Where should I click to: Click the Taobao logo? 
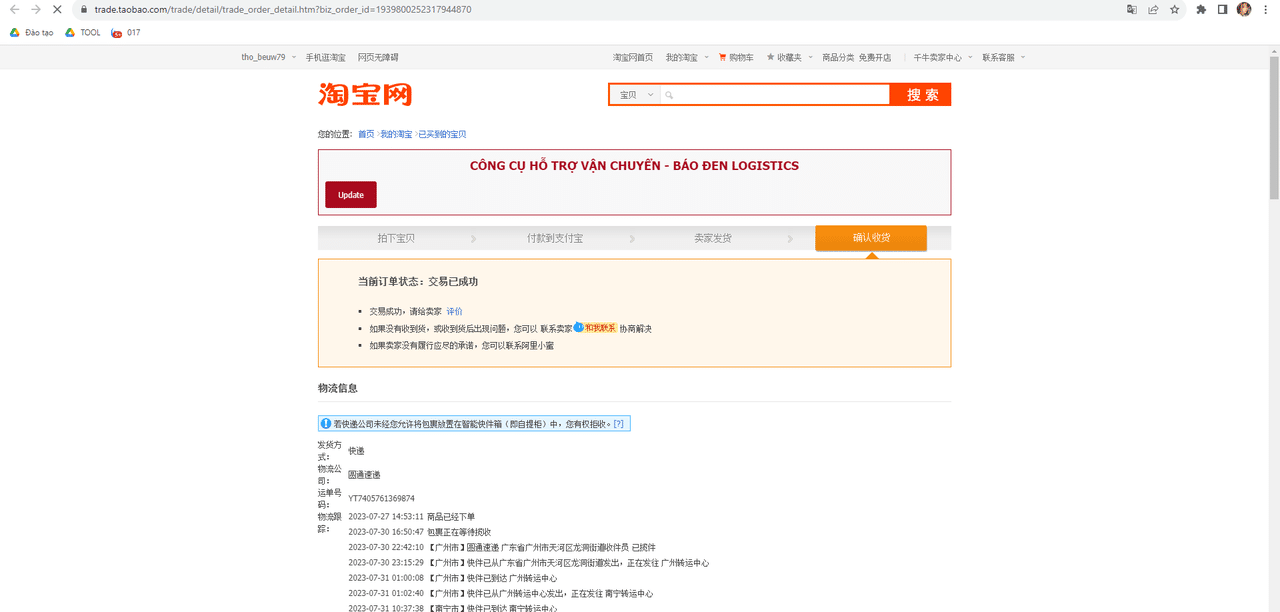[365, 95]
